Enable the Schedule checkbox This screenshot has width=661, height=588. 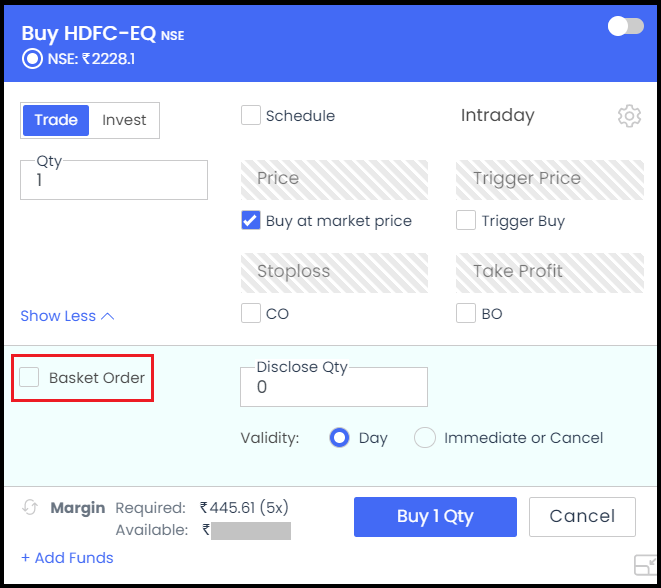click(x=251, y=115)
